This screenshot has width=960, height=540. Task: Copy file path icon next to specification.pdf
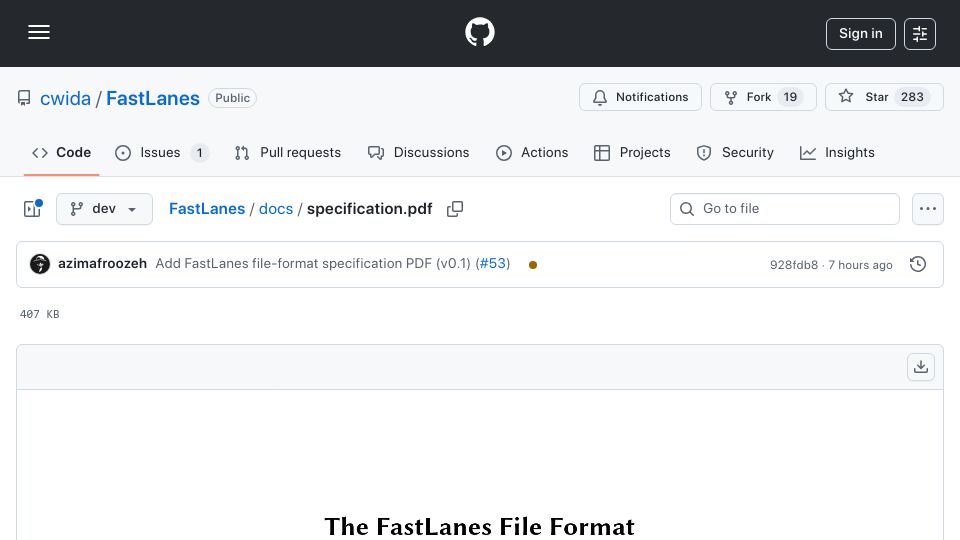point(455,209)
